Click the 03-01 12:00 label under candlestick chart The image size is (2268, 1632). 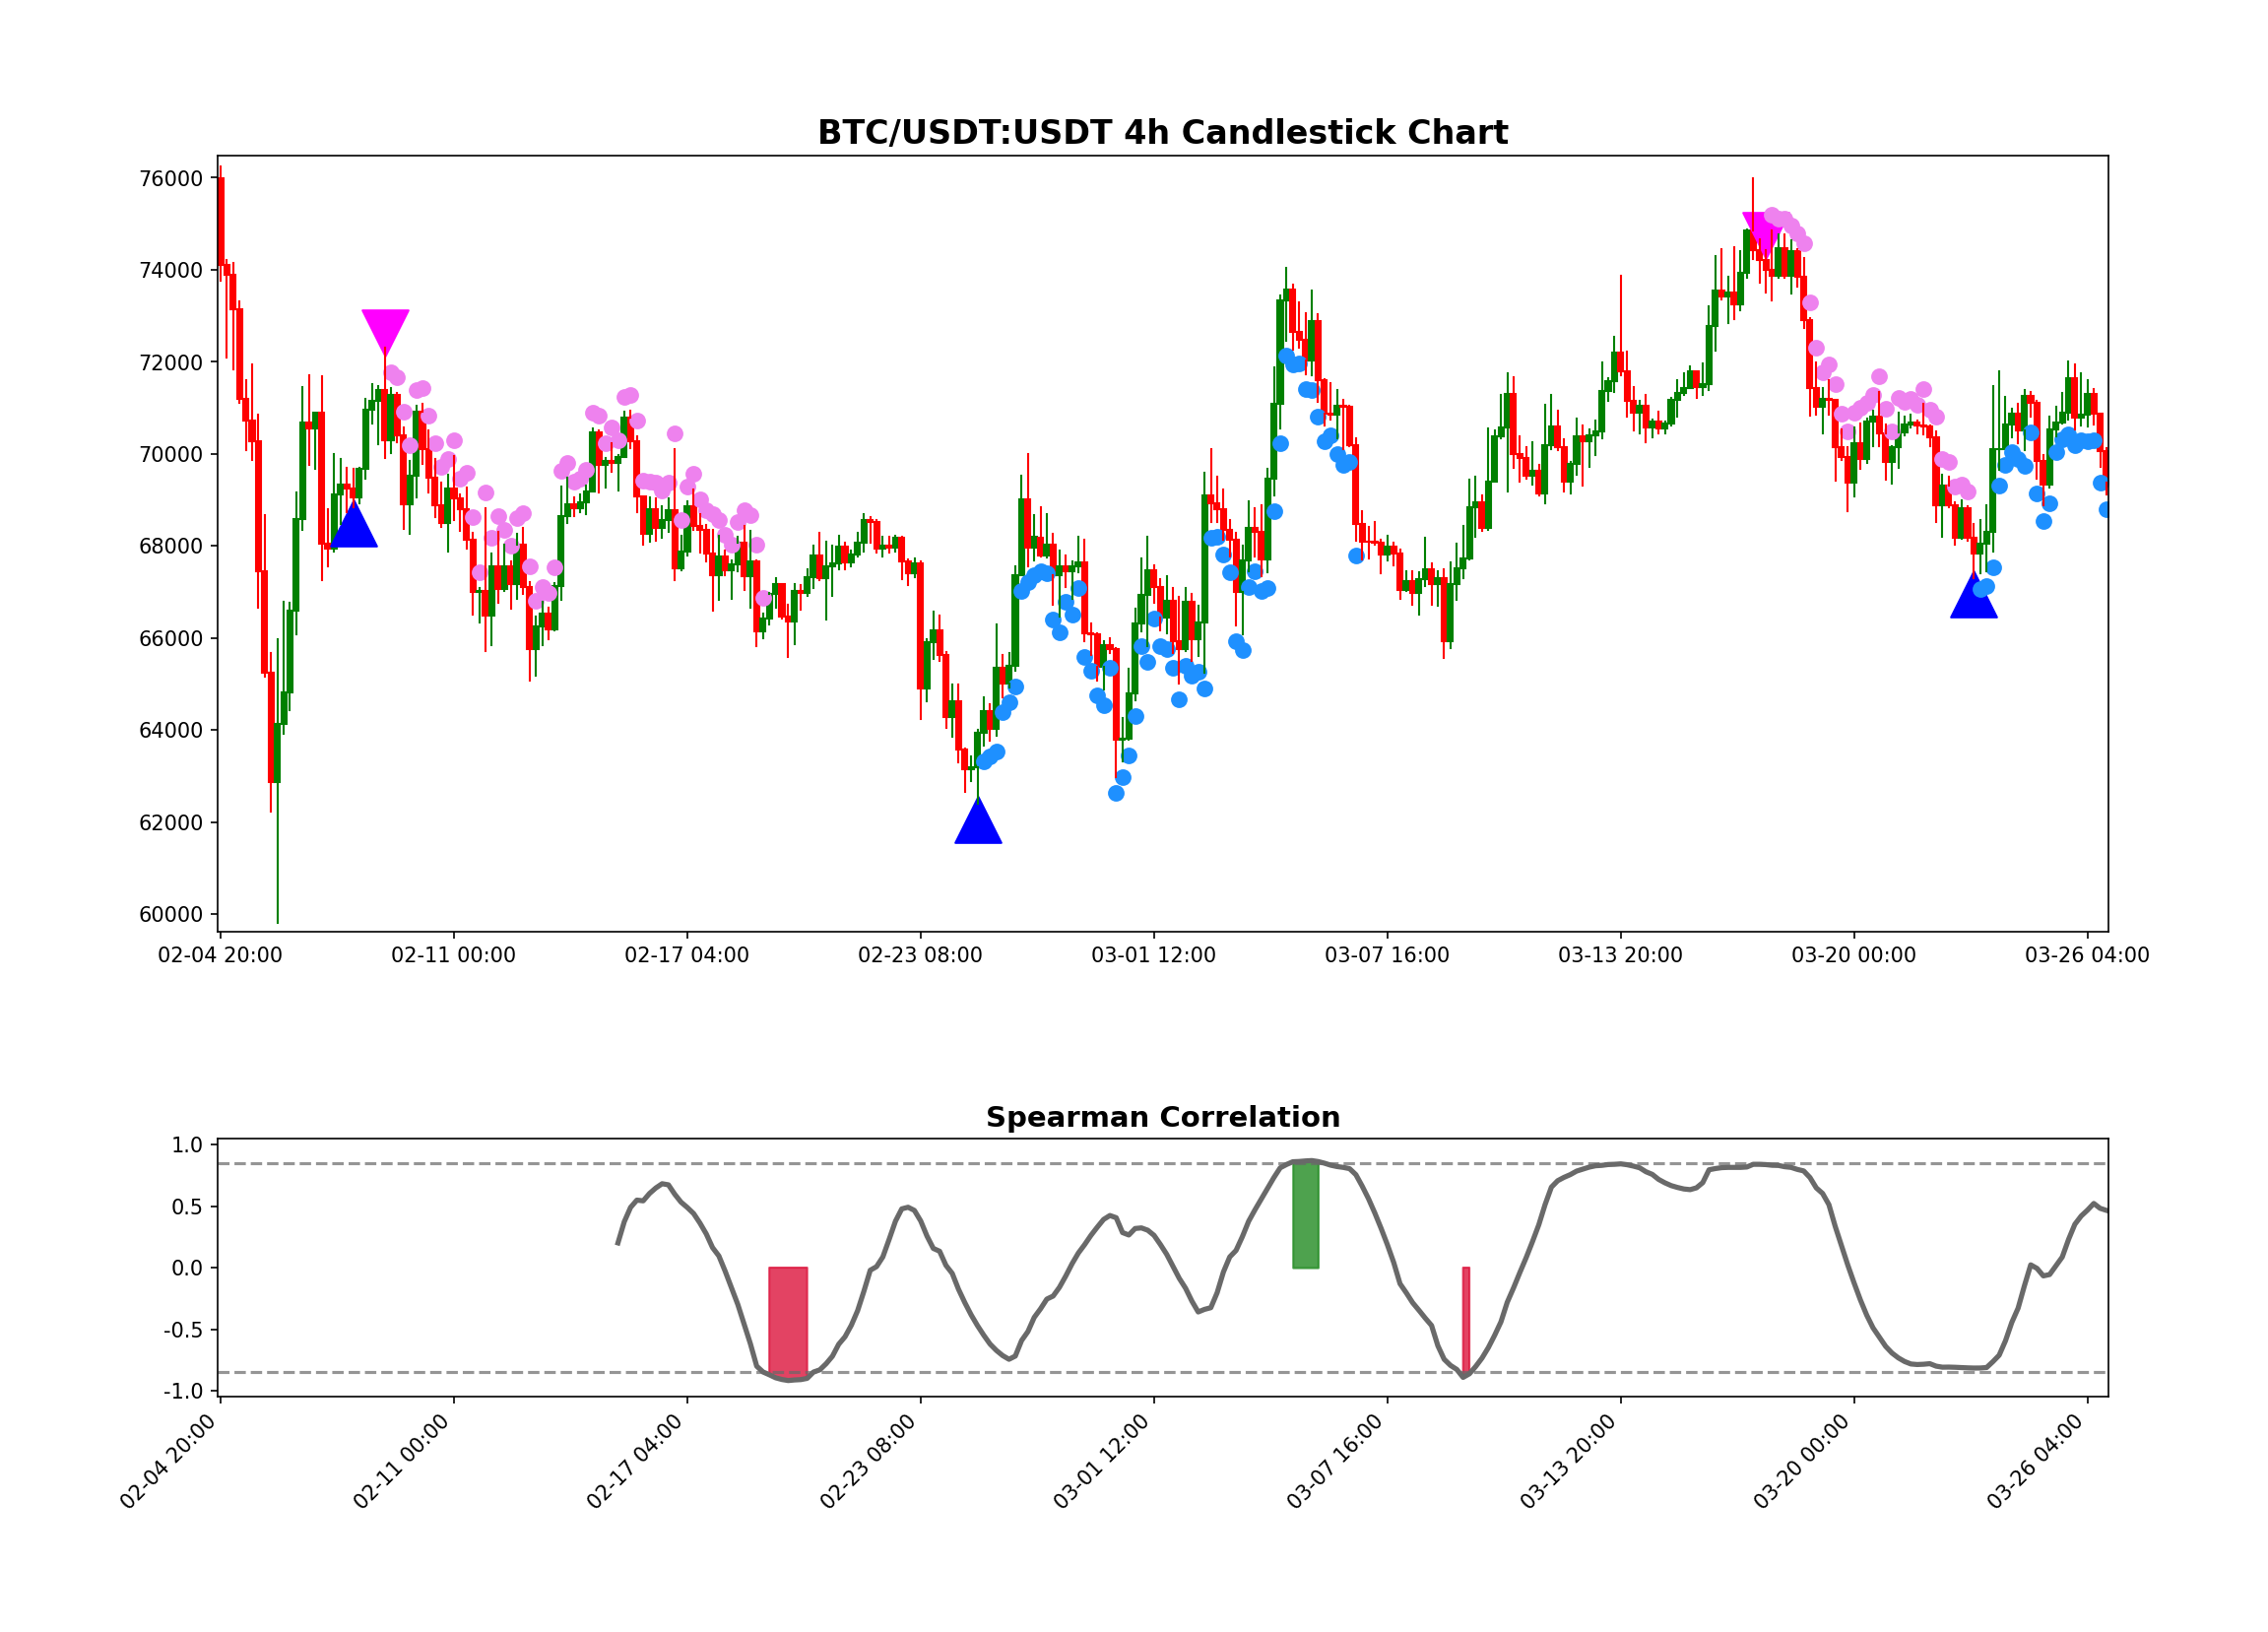(1153, 956)
